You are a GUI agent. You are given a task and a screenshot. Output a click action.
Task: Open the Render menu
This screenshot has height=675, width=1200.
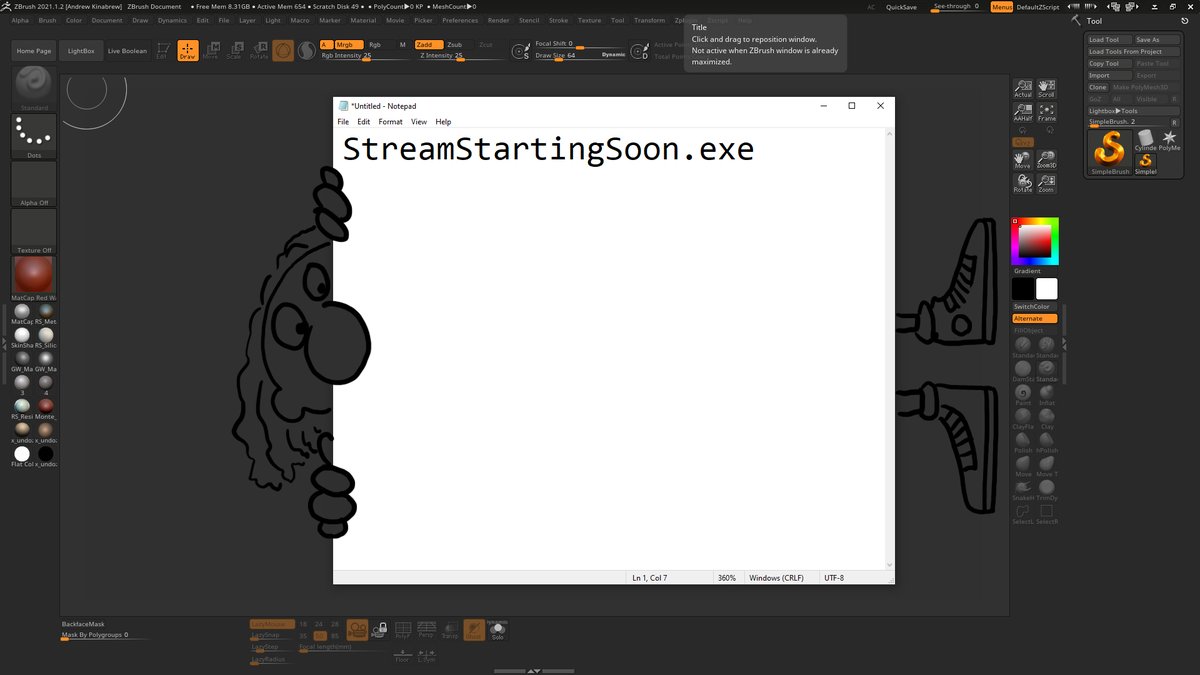coord(498,20)
